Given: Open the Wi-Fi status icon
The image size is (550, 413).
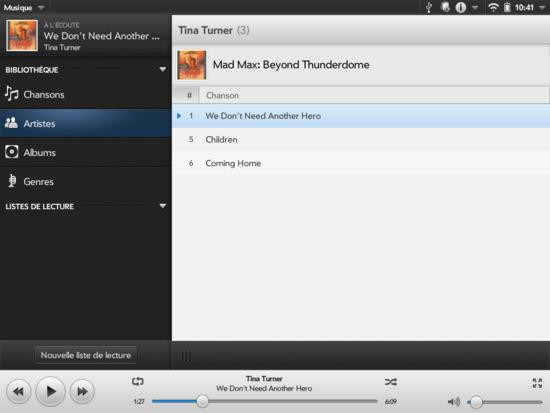Looking at the screenshot, I should tap(493, 7).
